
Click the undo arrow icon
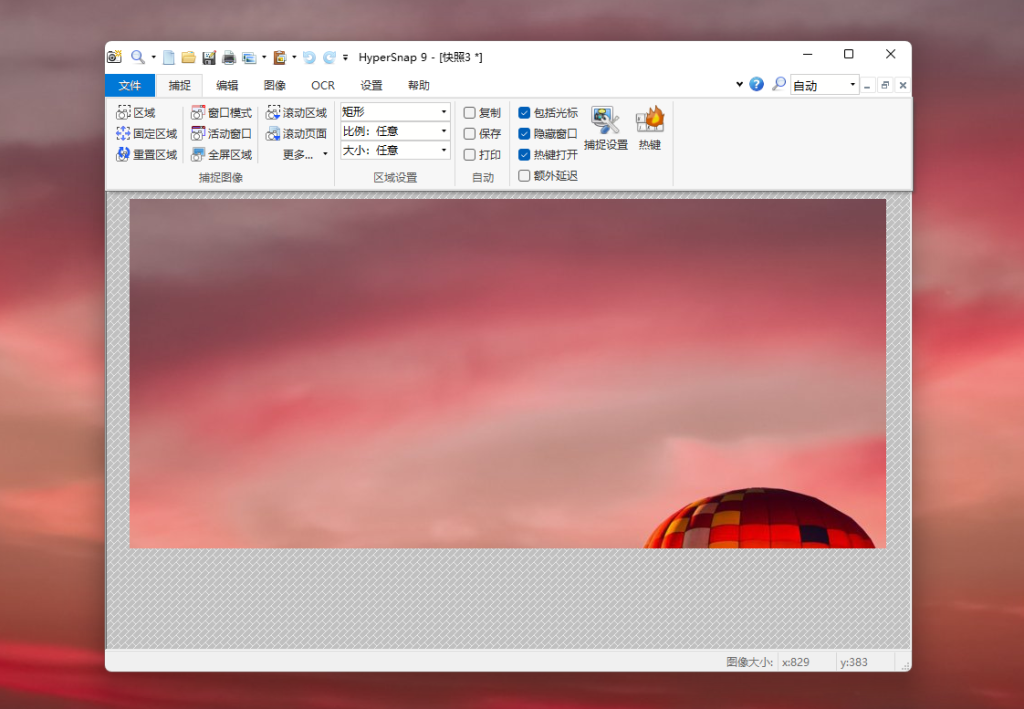[x=309, y=57]
